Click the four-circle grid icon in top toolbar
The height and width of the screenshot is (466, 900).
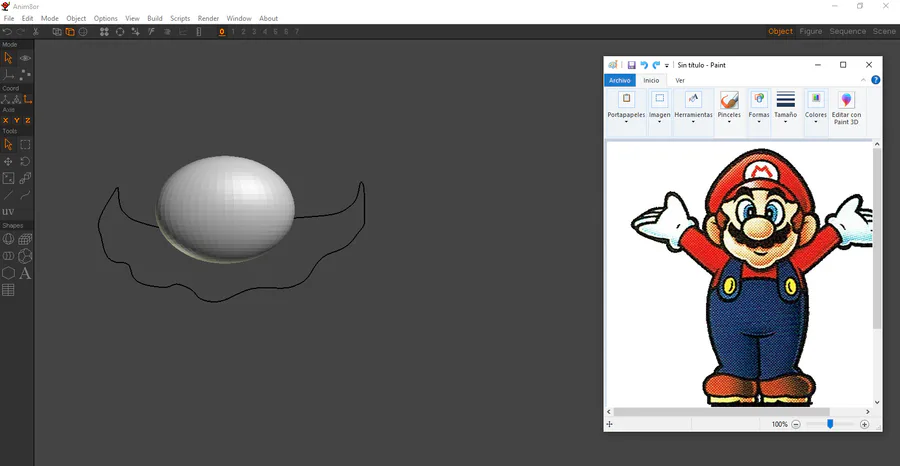(104, 32)
